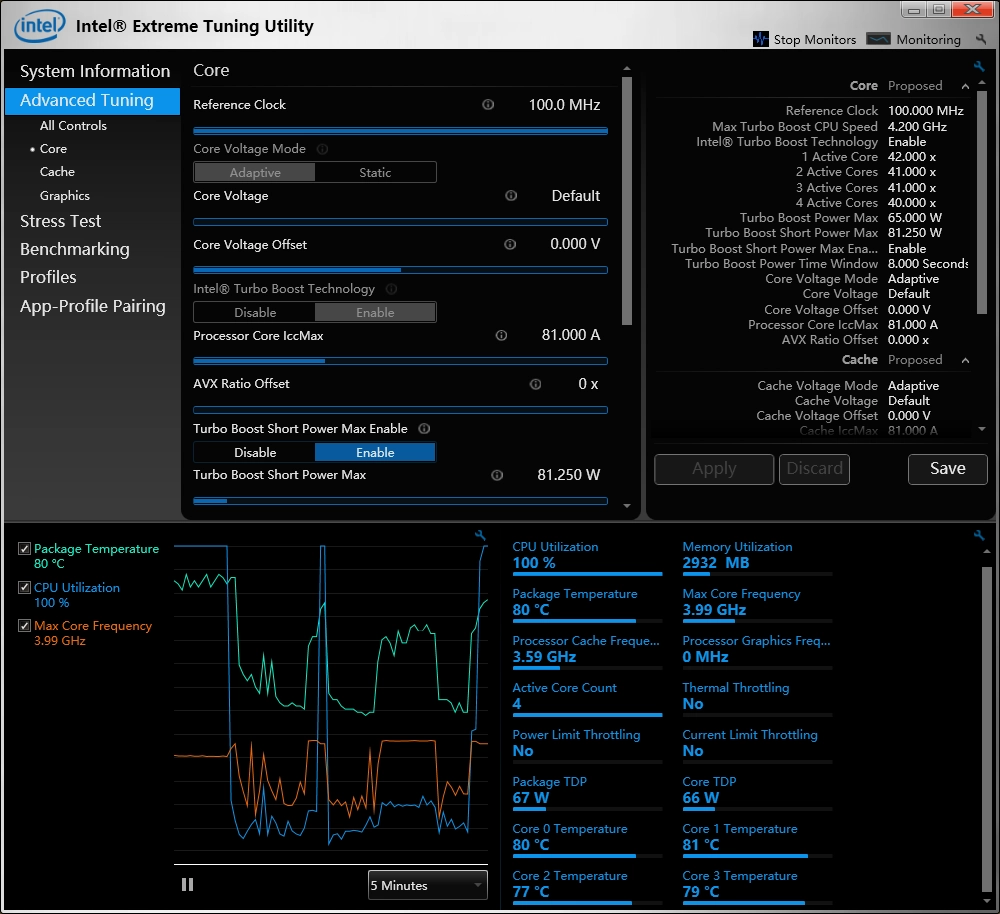Go to Benchmarking in the sidebar

click(x=75, y=249)
